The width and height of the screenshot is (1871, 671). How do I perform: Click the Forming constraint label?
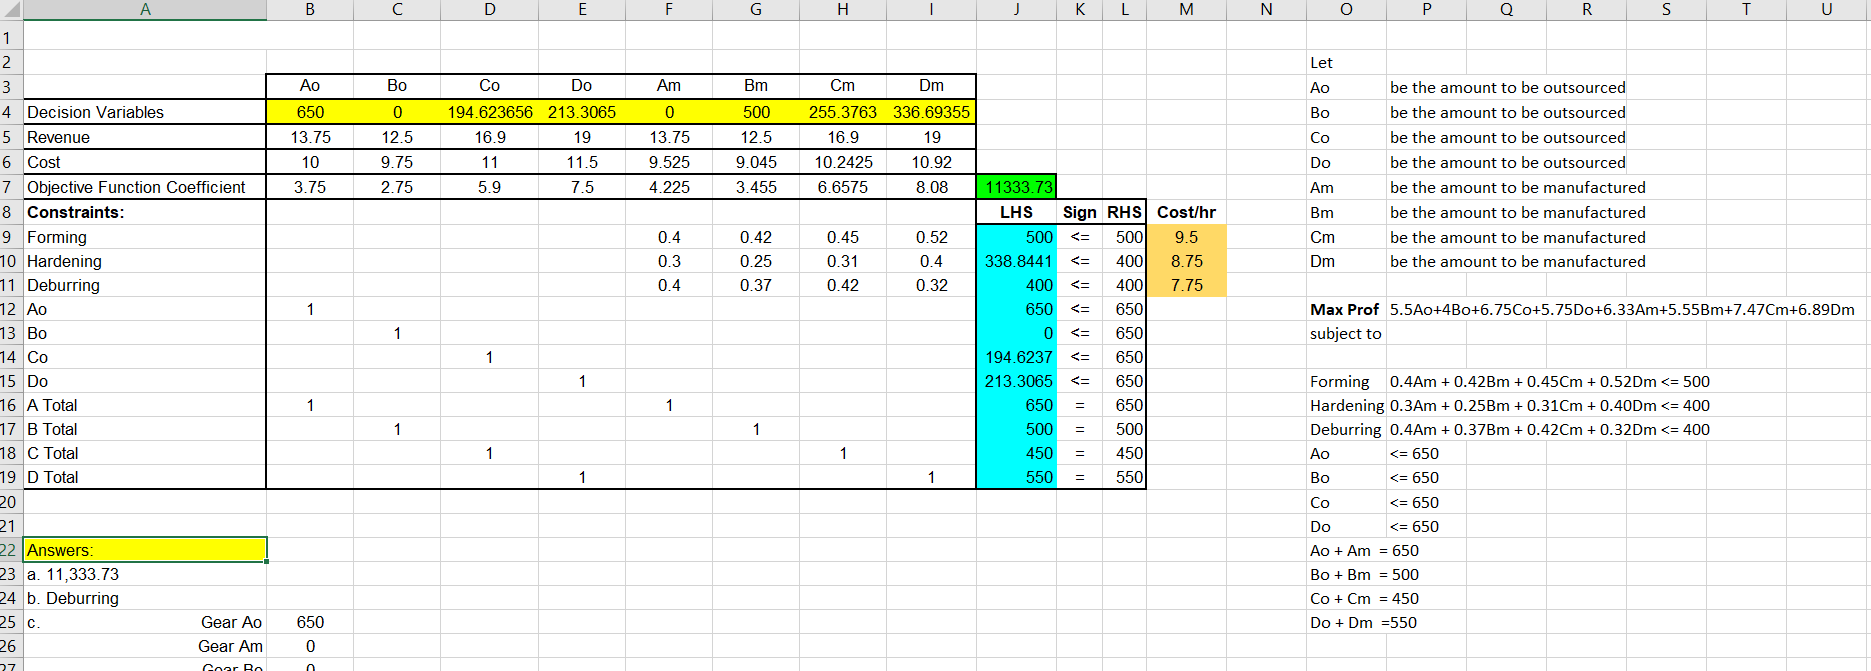145,237
